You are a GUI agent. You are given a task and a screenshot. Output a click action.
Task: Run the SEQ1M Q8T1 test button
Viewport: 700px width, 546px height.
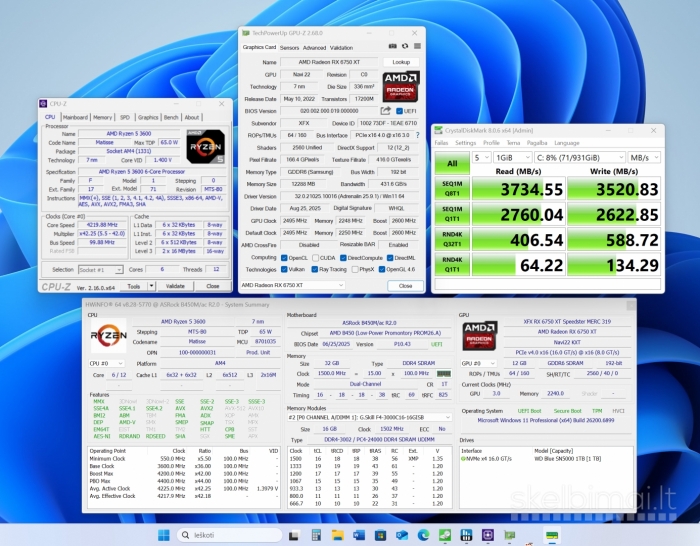click(x=452, y=188)
